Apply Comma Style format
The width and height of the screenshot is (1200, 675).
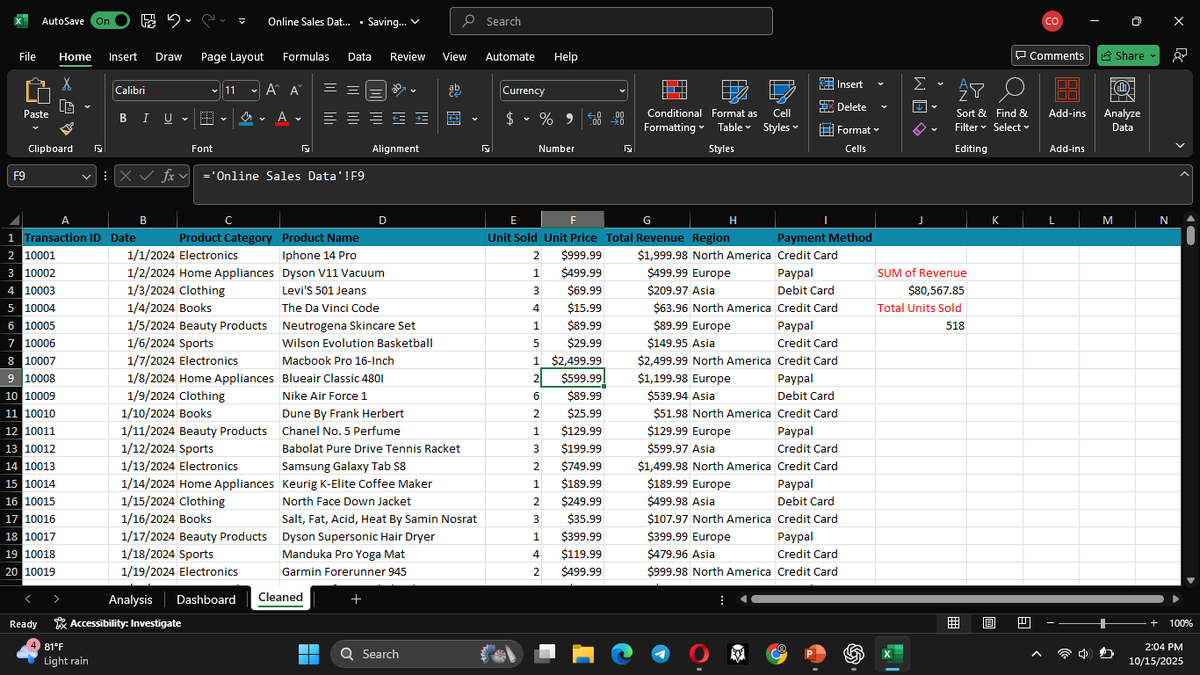click(x=568, y=119)
